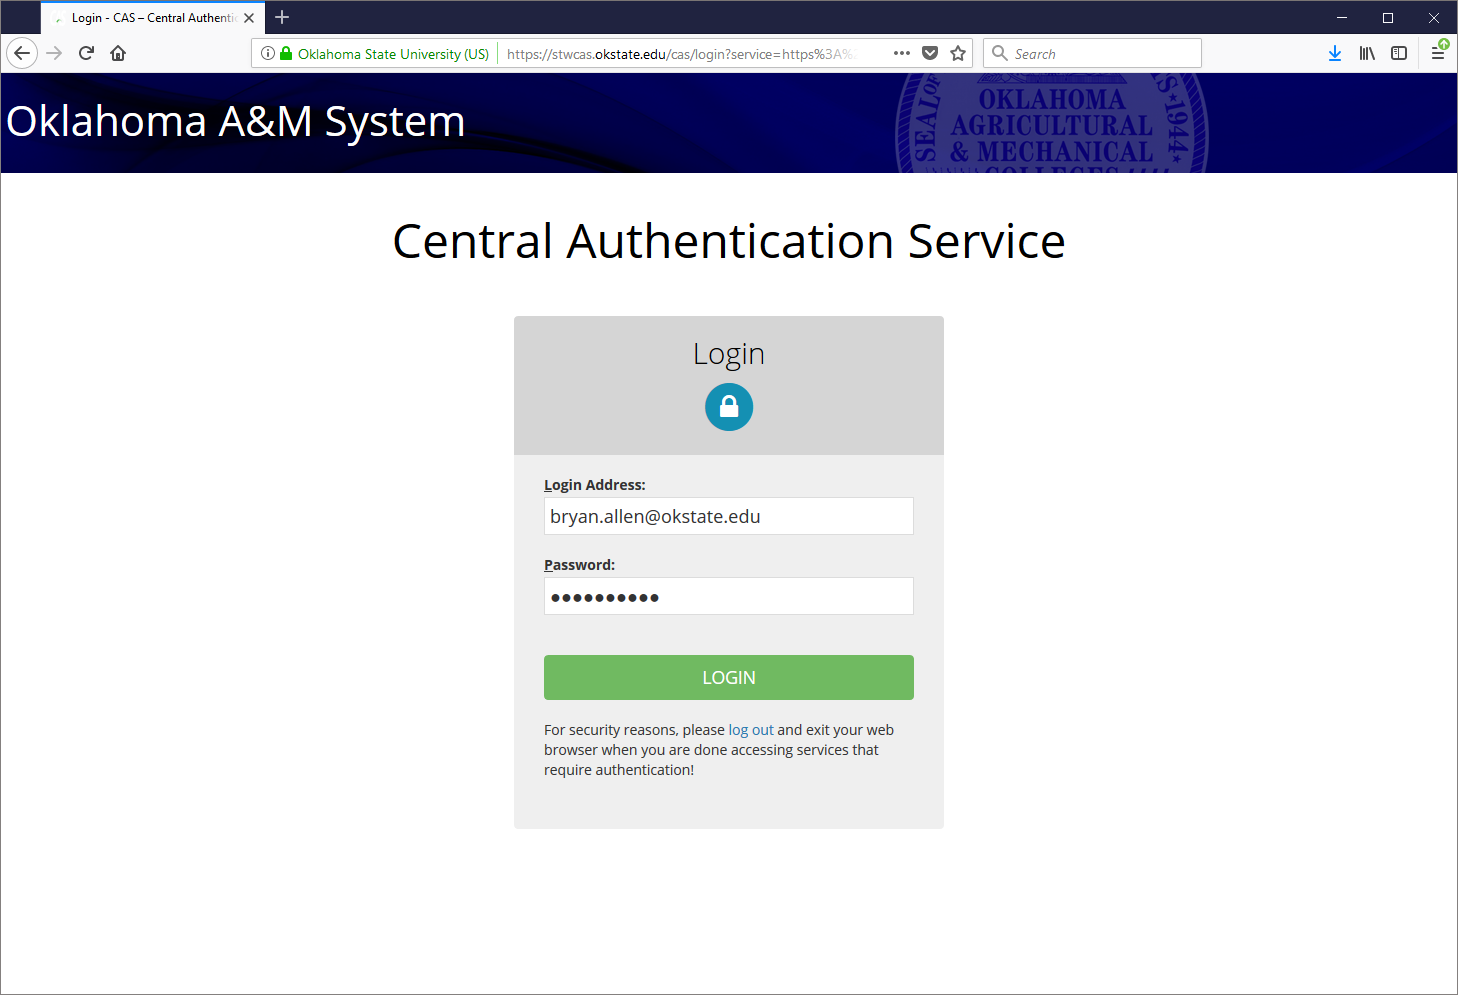The height and width of the screenshot is (995, 1458).
Task: Go to the browser home page
Action: point(118,52)
